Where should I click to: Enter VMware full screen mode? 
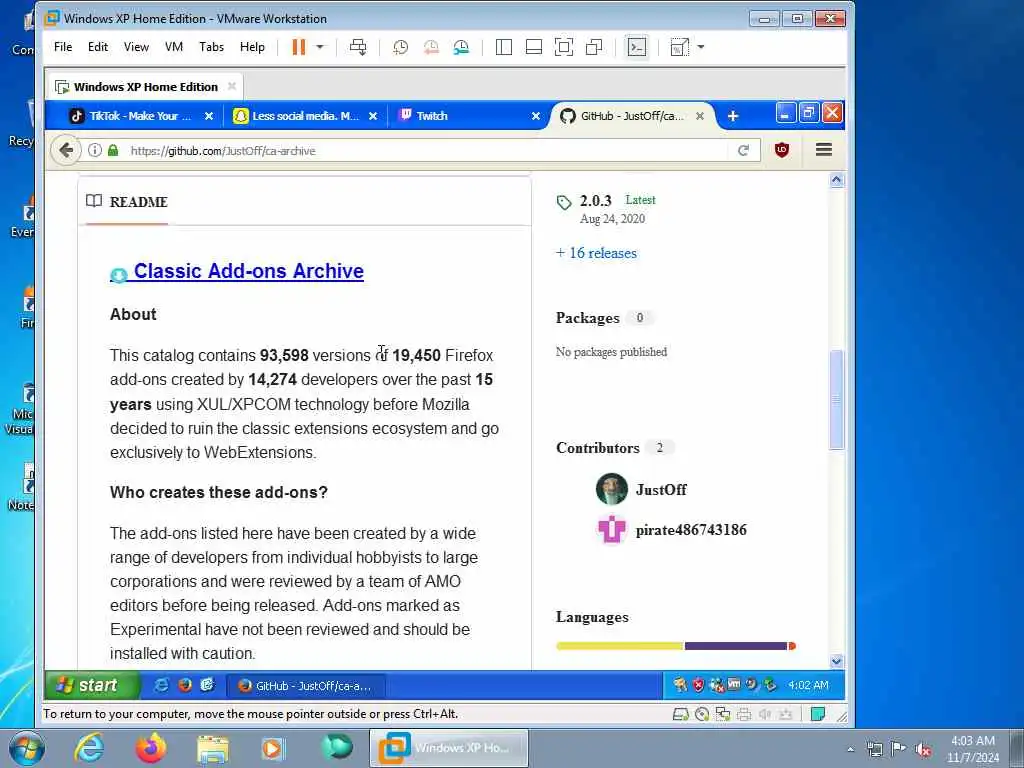point(564,47)
